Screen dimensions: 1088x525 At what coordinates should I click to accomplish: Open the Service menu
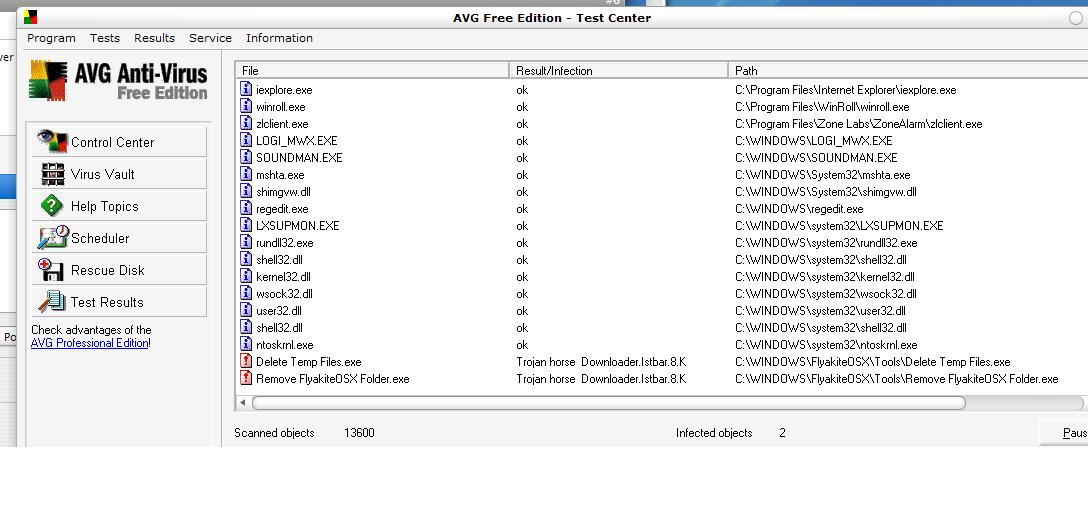210,38
